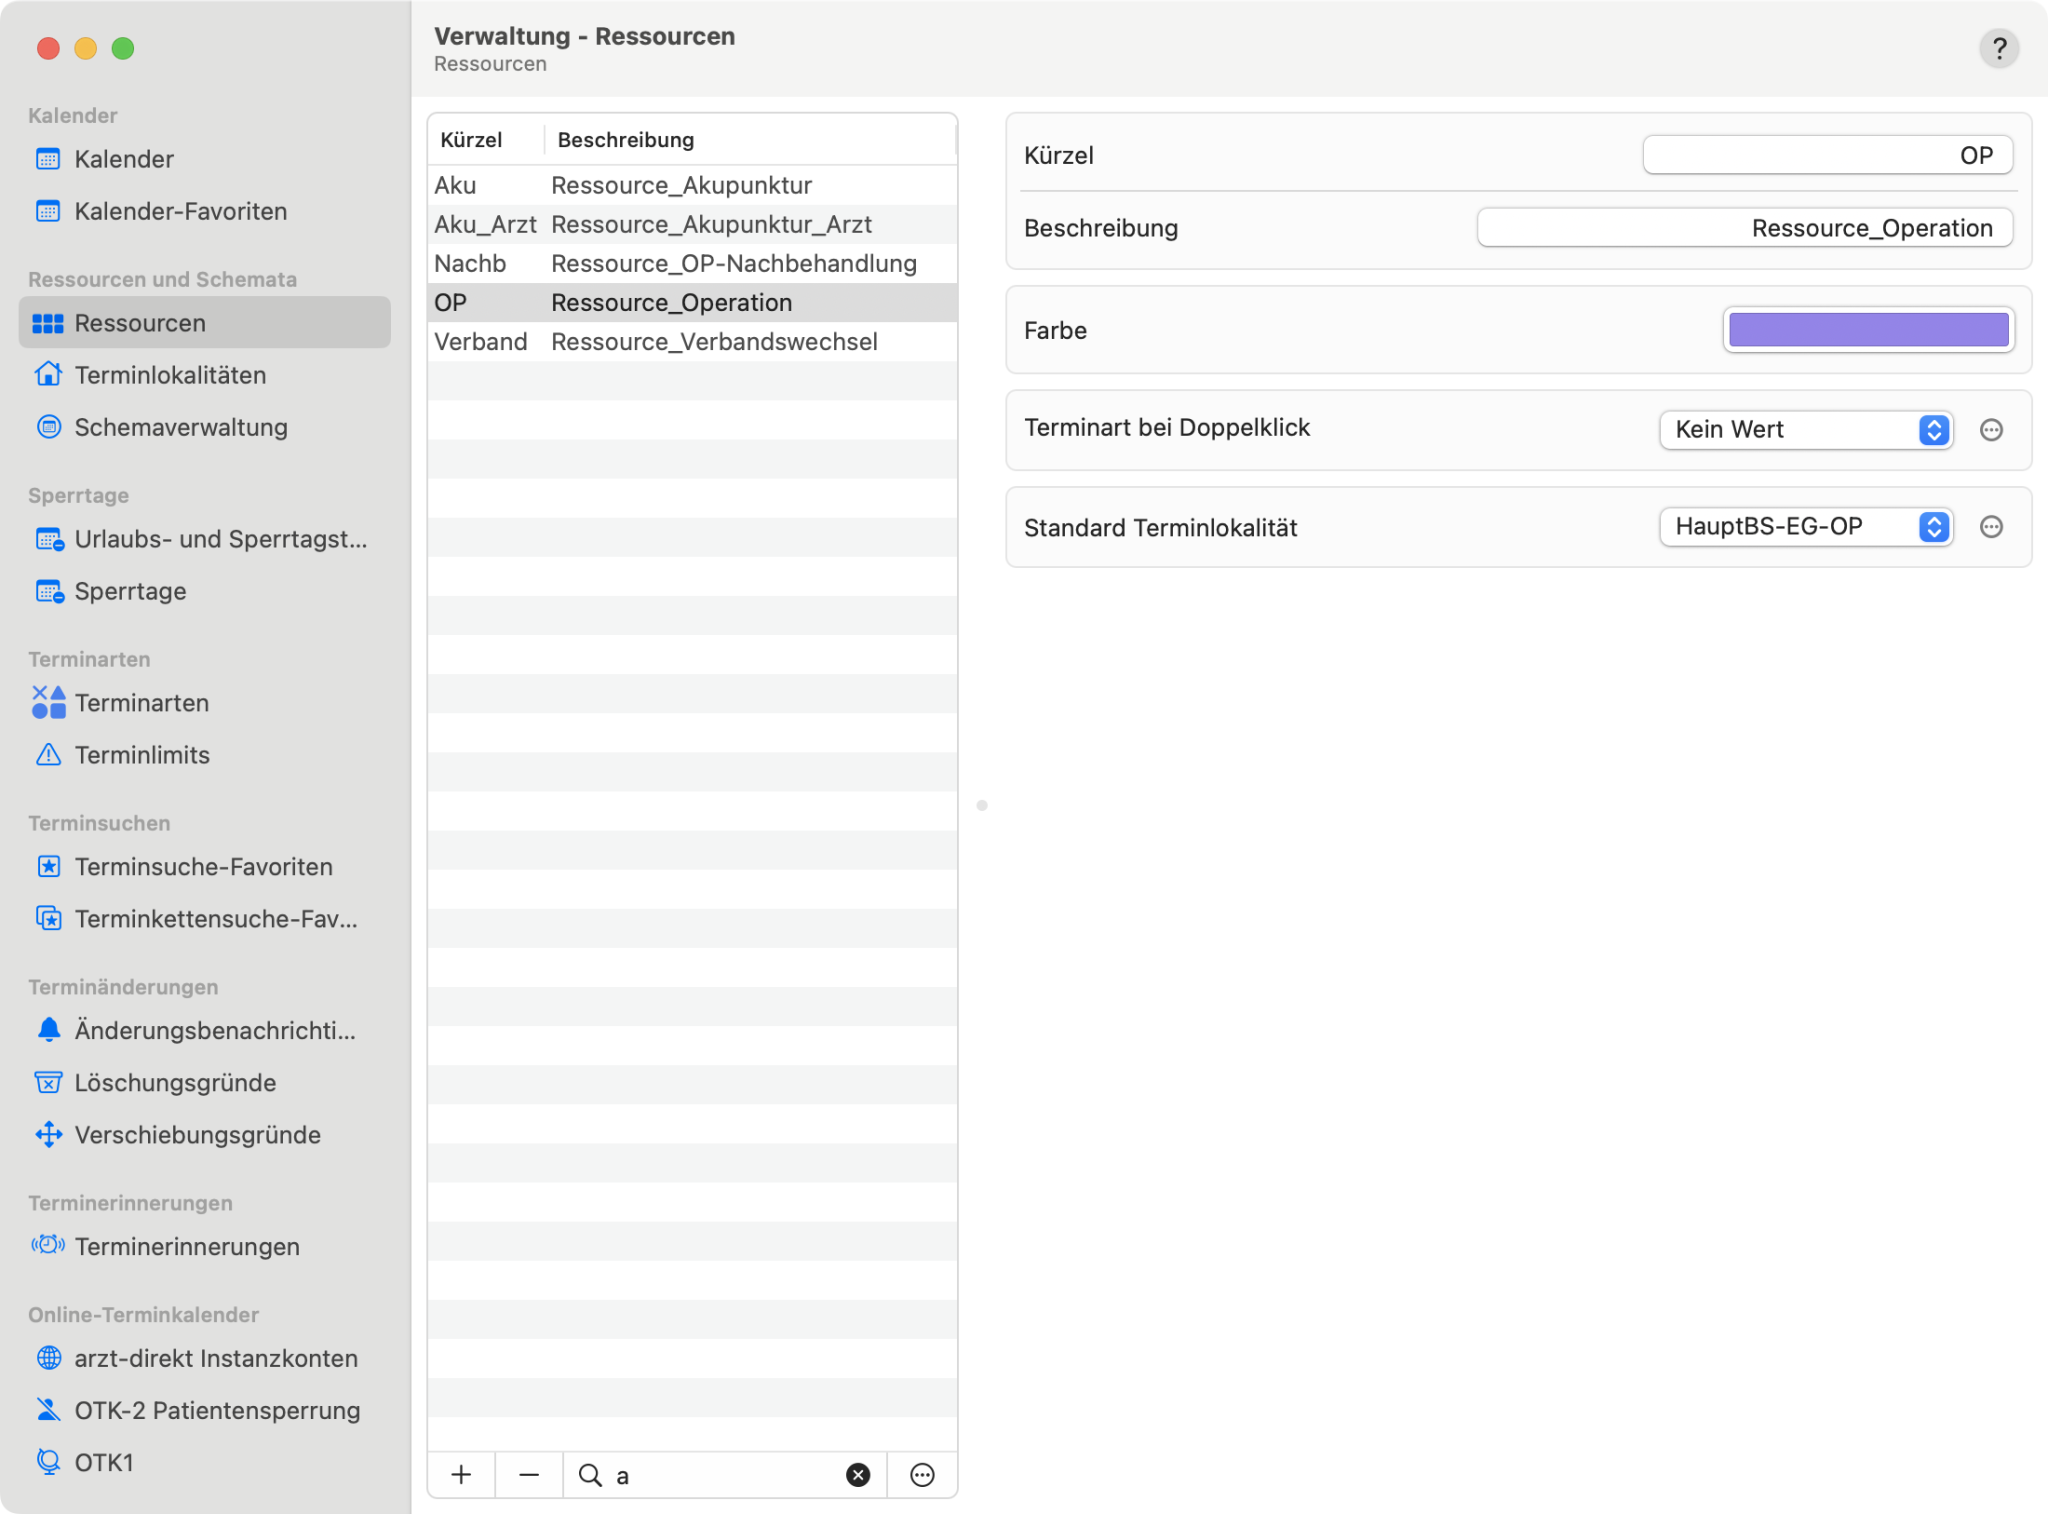
Task: Open Terminarten in the sidebar
Action: tap(141, 703)
